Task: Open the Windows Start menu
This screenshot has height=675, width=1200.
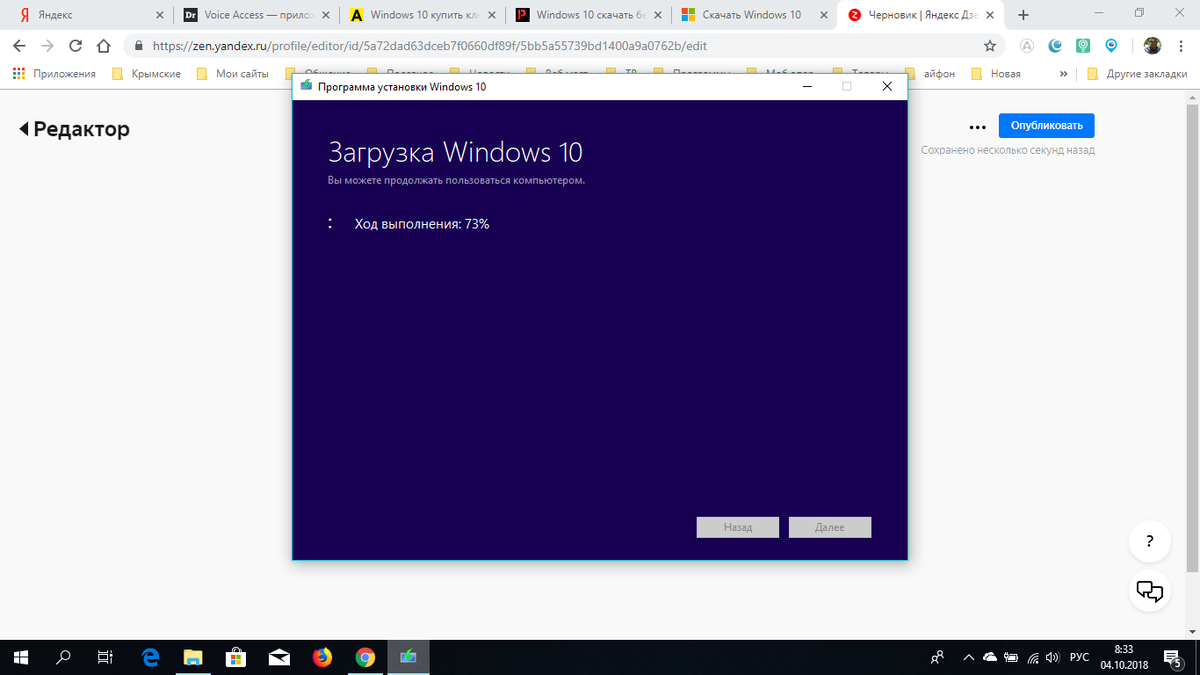Action: pyautogui.click(x=21, y=657)
